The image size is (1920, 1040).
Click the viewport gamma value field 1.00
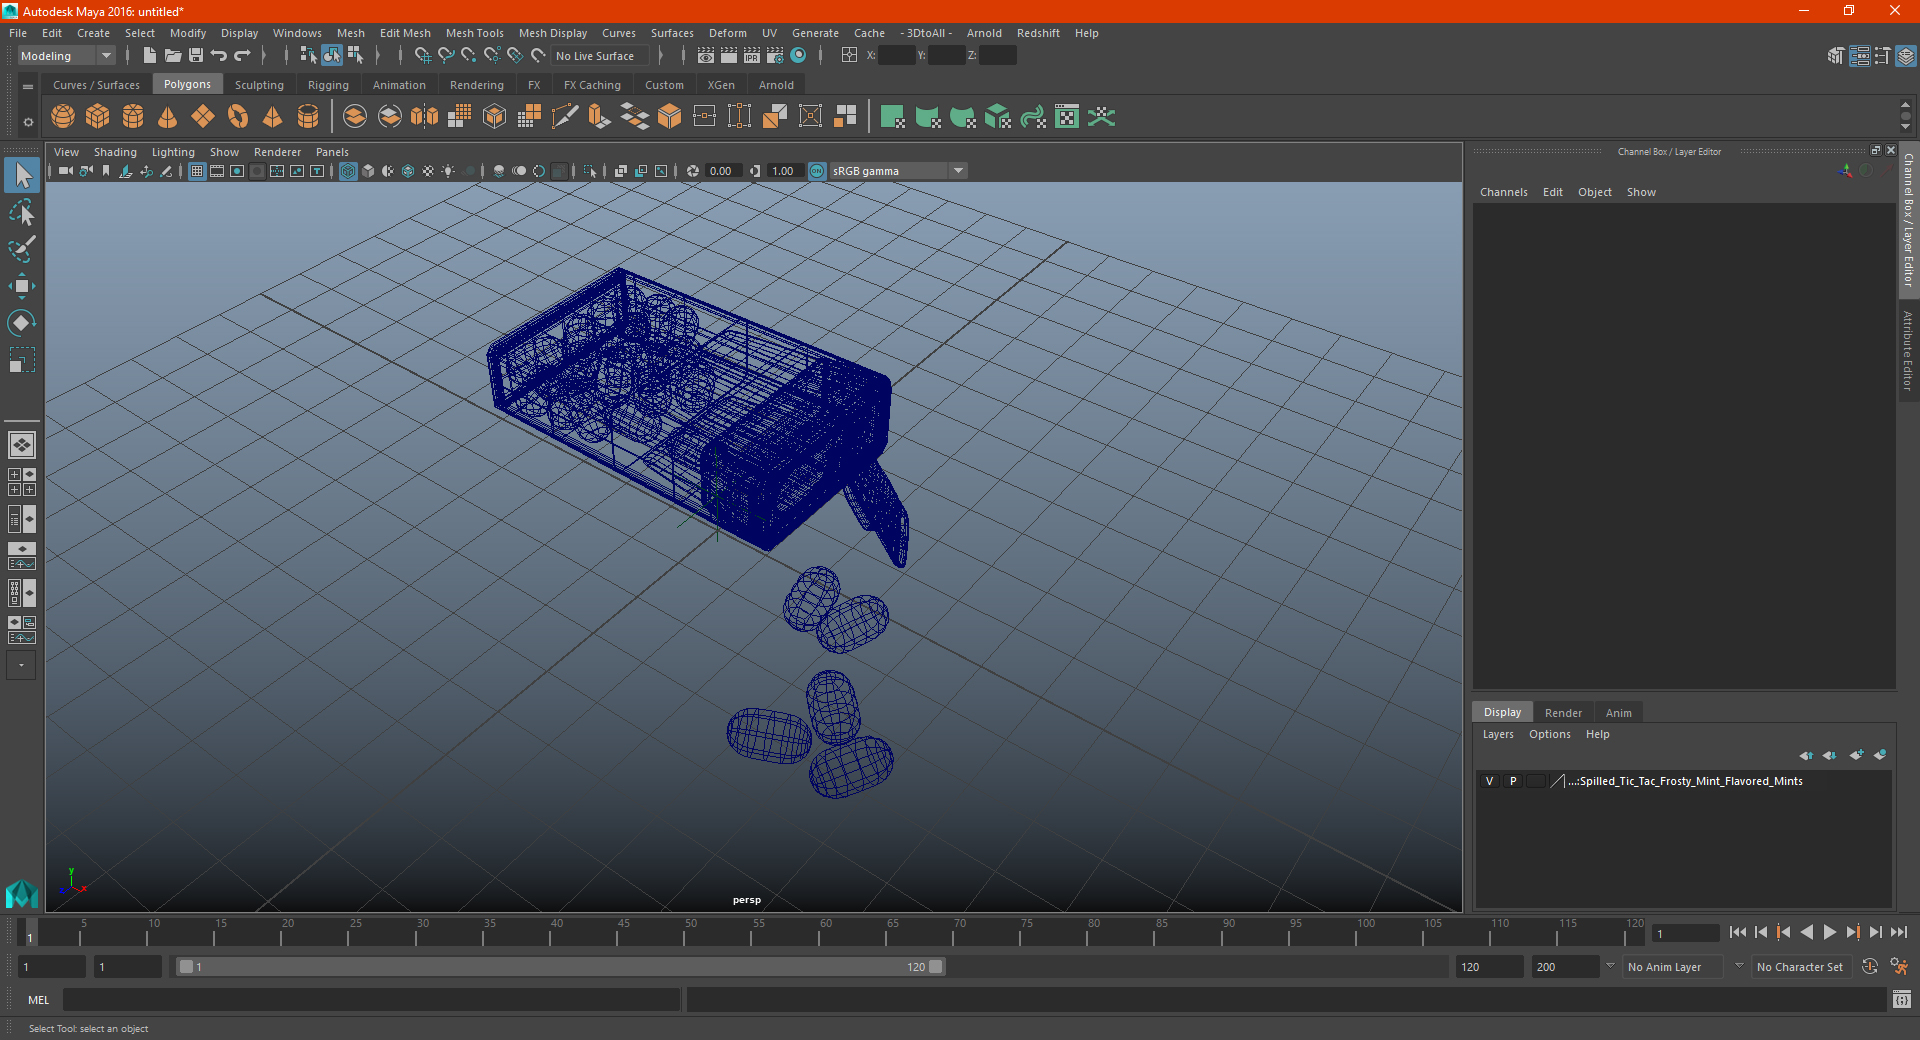click(784, 171)
